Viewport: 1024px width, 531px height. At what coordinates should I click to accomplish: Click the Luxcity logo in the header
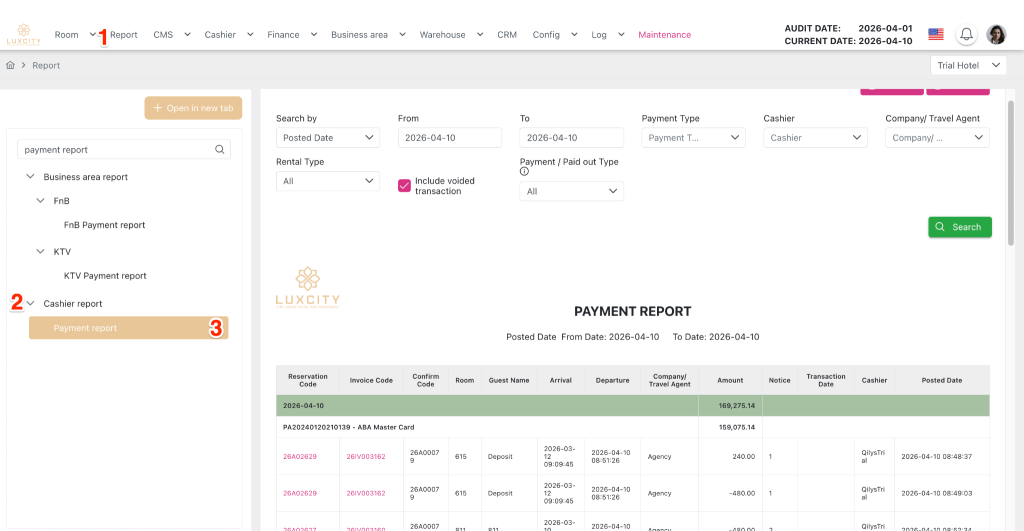[x=24, y=35]
